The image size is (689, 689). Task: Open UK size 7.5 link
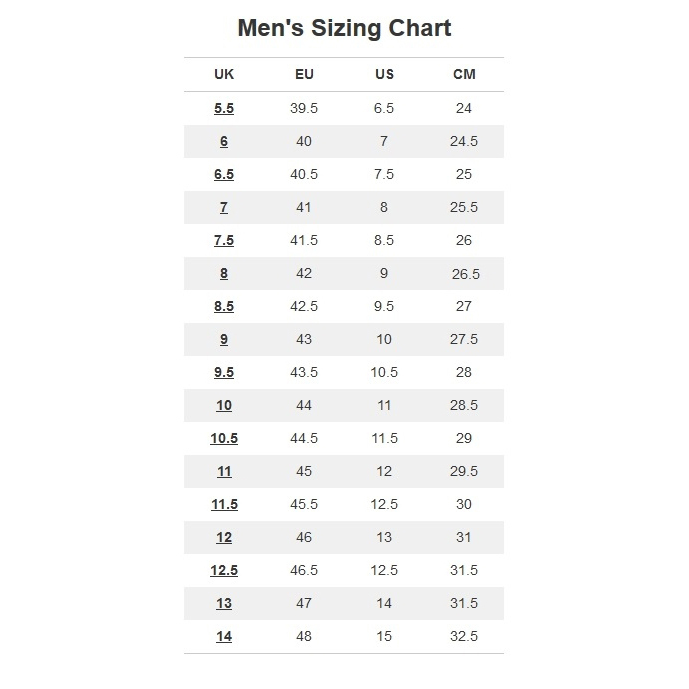coord(224,240)
